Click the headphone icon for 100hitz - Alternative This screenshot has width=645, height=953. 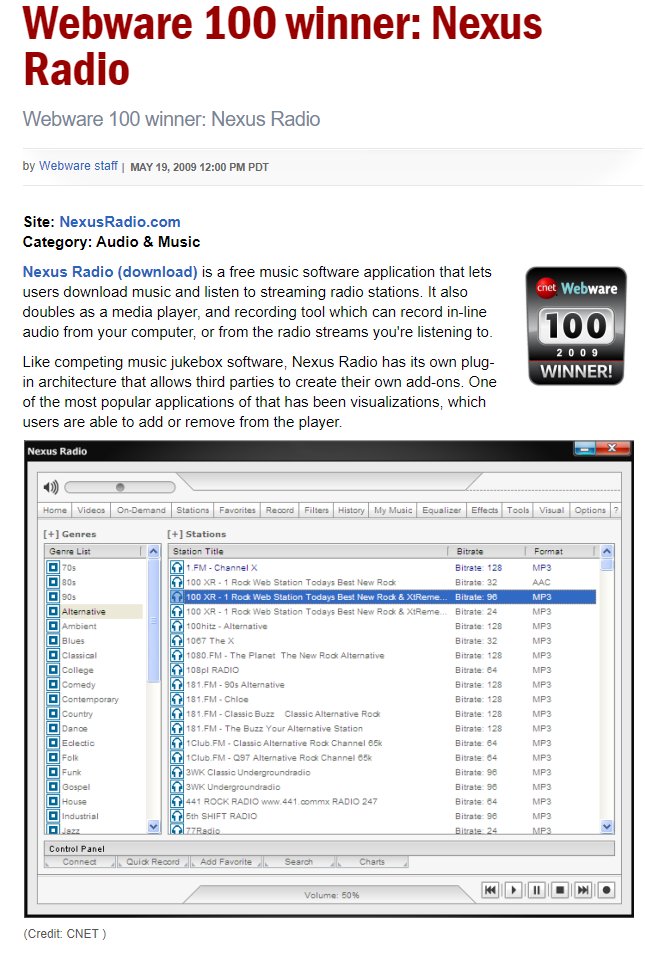coord(177,626)
